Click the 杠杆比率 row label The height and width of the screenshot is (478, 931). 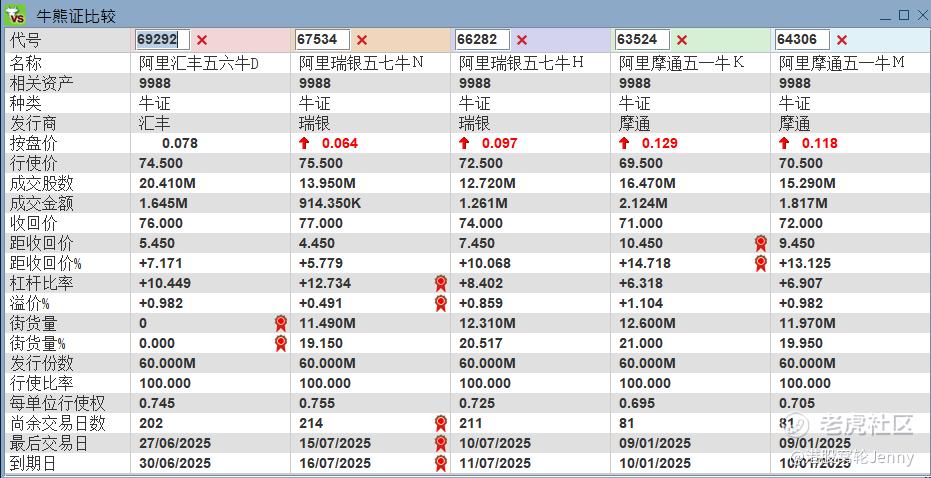click(x=42, y=283)
